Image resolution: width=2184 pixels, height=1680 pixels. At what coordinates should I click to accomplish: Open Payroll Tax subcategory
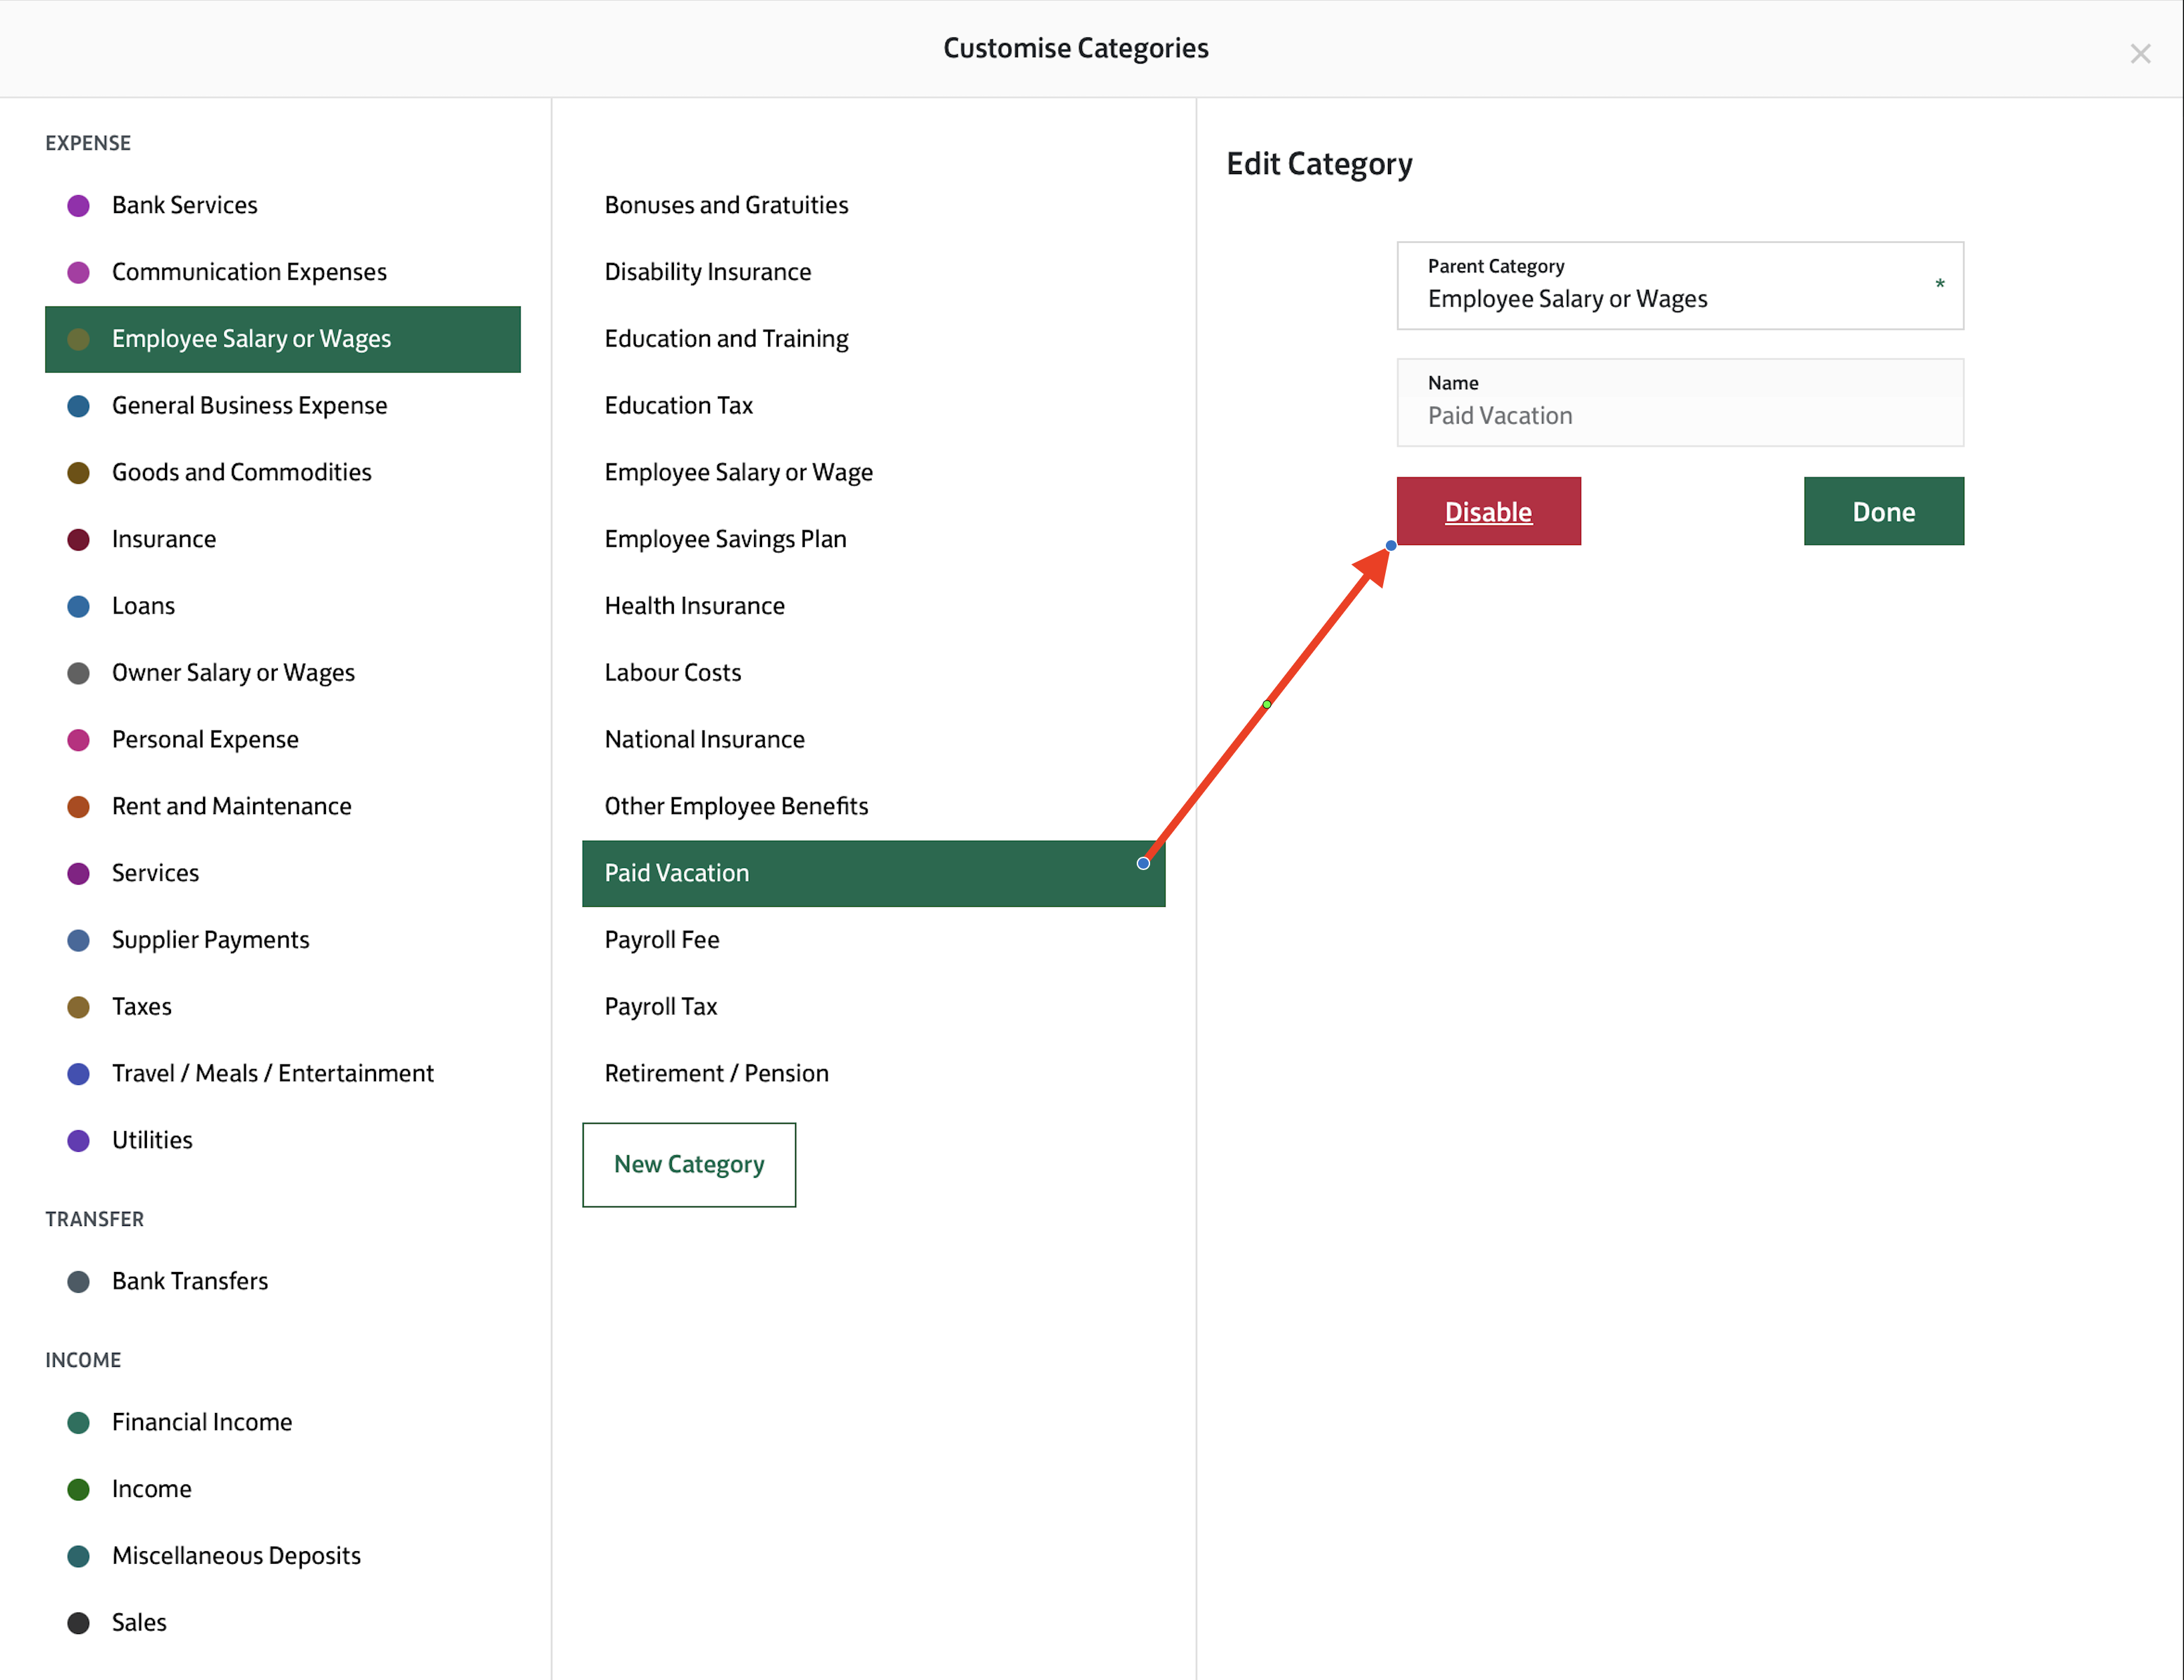coord(873,1007)
